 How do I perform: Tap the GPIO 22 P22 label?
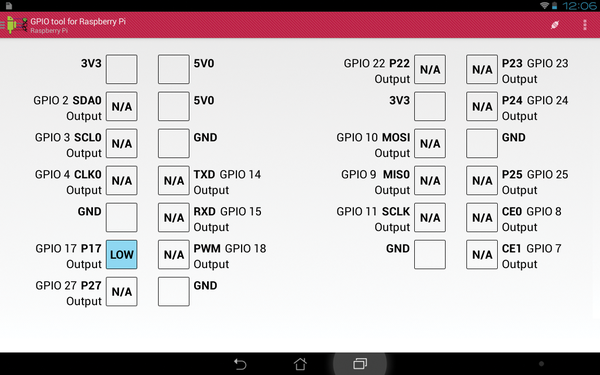377,63
